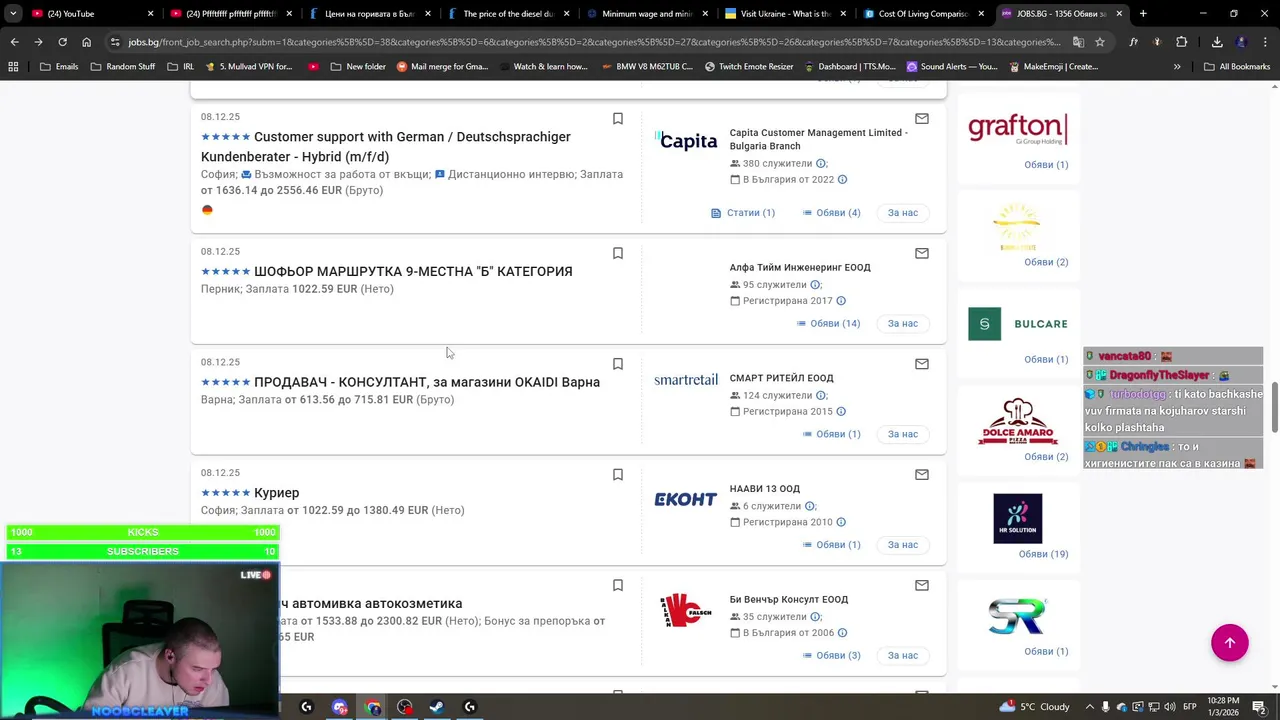Open Dolce Amaro Pizza Обяви (2)
1280x720 pixels.
pyautogui.click(x=1046, y=457)
